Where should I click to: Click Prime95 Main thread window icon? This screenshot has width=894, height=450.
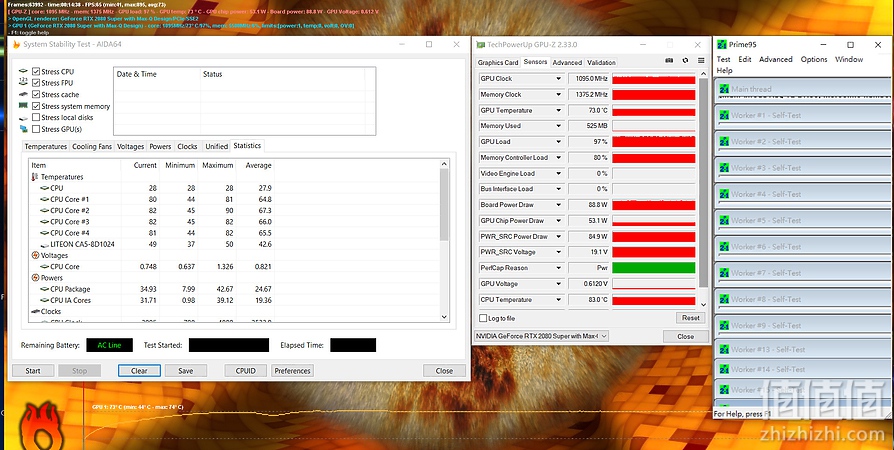pyautogui.click(x=724, y=89)
